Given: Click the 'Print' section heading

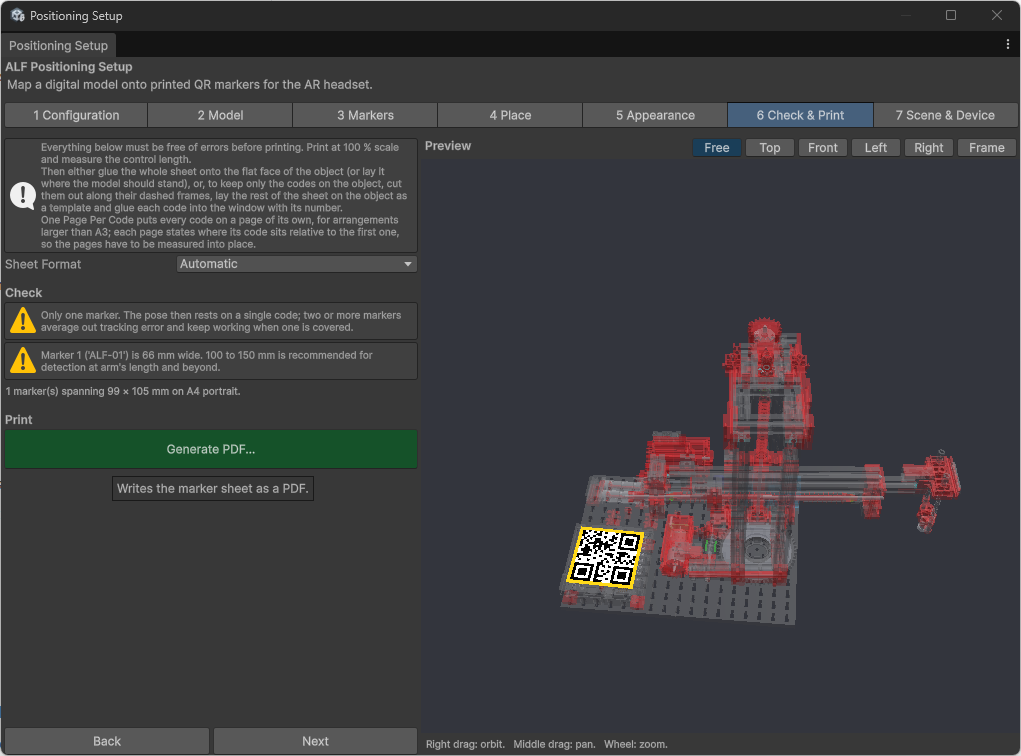Looking at the screenshot, I should pyautogui.click(x=18, y=420).
